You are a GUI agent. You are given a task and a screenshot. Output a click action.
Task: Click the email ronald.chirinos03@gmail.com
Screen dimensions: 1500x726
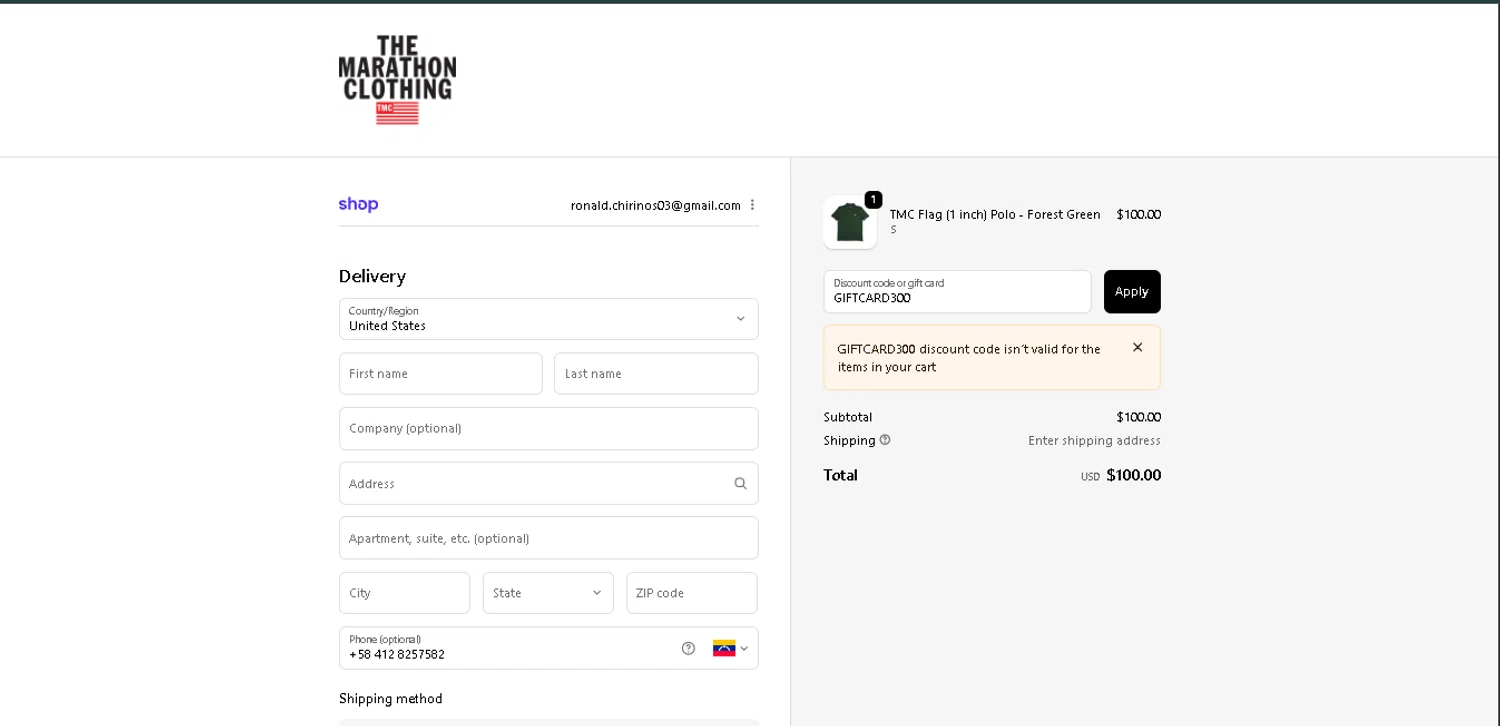[x=656, y=205]
